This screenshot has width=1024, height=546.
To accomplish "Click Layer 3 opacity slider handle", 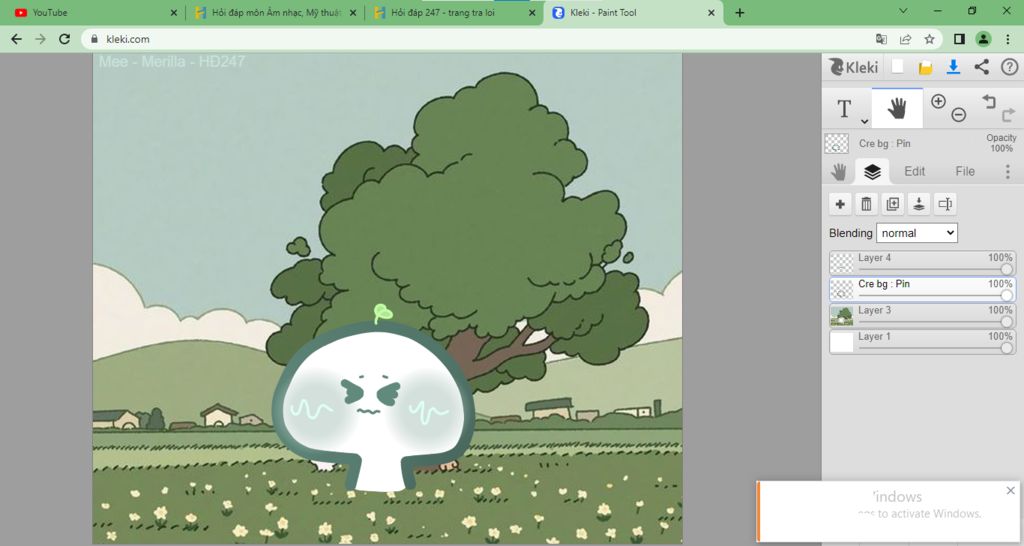I will (1006, 321).
